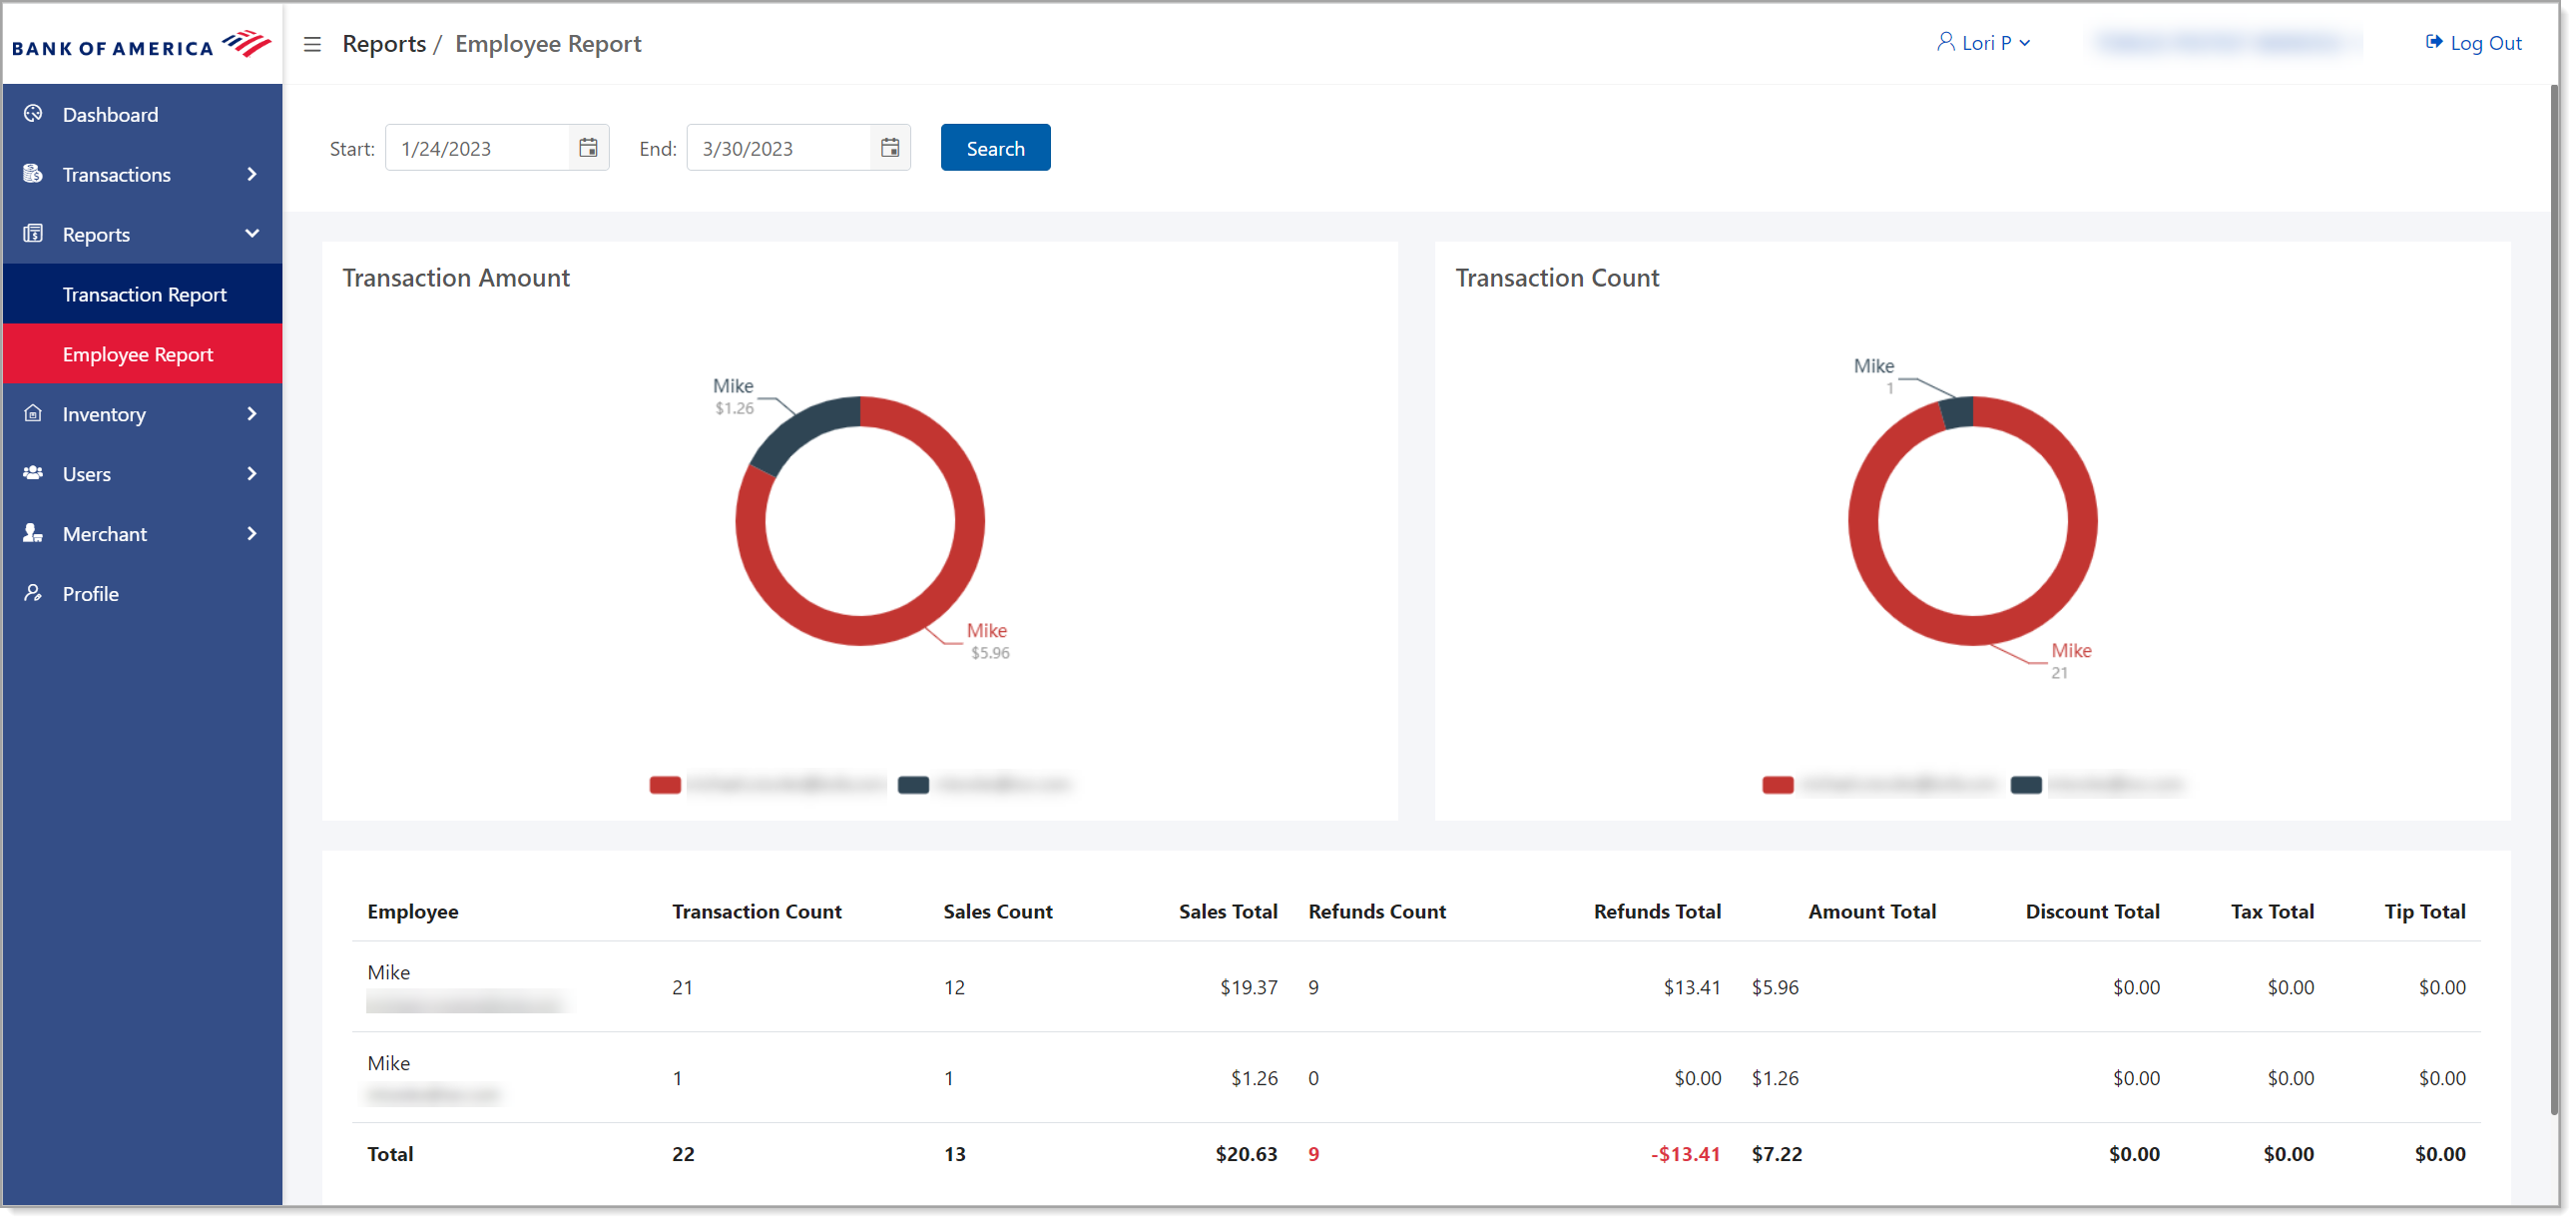Expand the Users submenu chevron
Viewport: 2576px width, 1223px height.
(x=252, y=474)
